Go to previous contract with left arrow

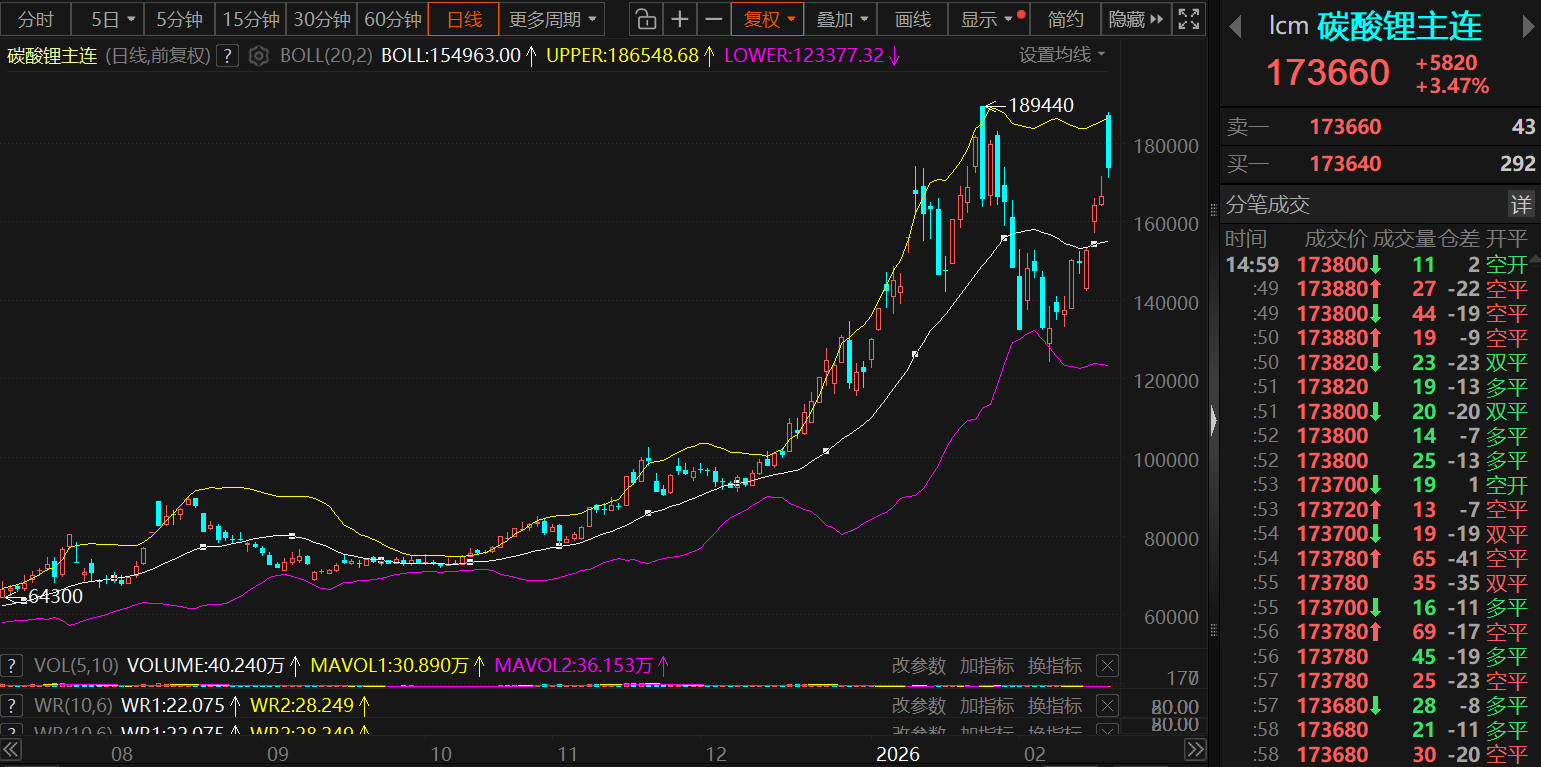pyautogui.click(x=1236, y=27)
